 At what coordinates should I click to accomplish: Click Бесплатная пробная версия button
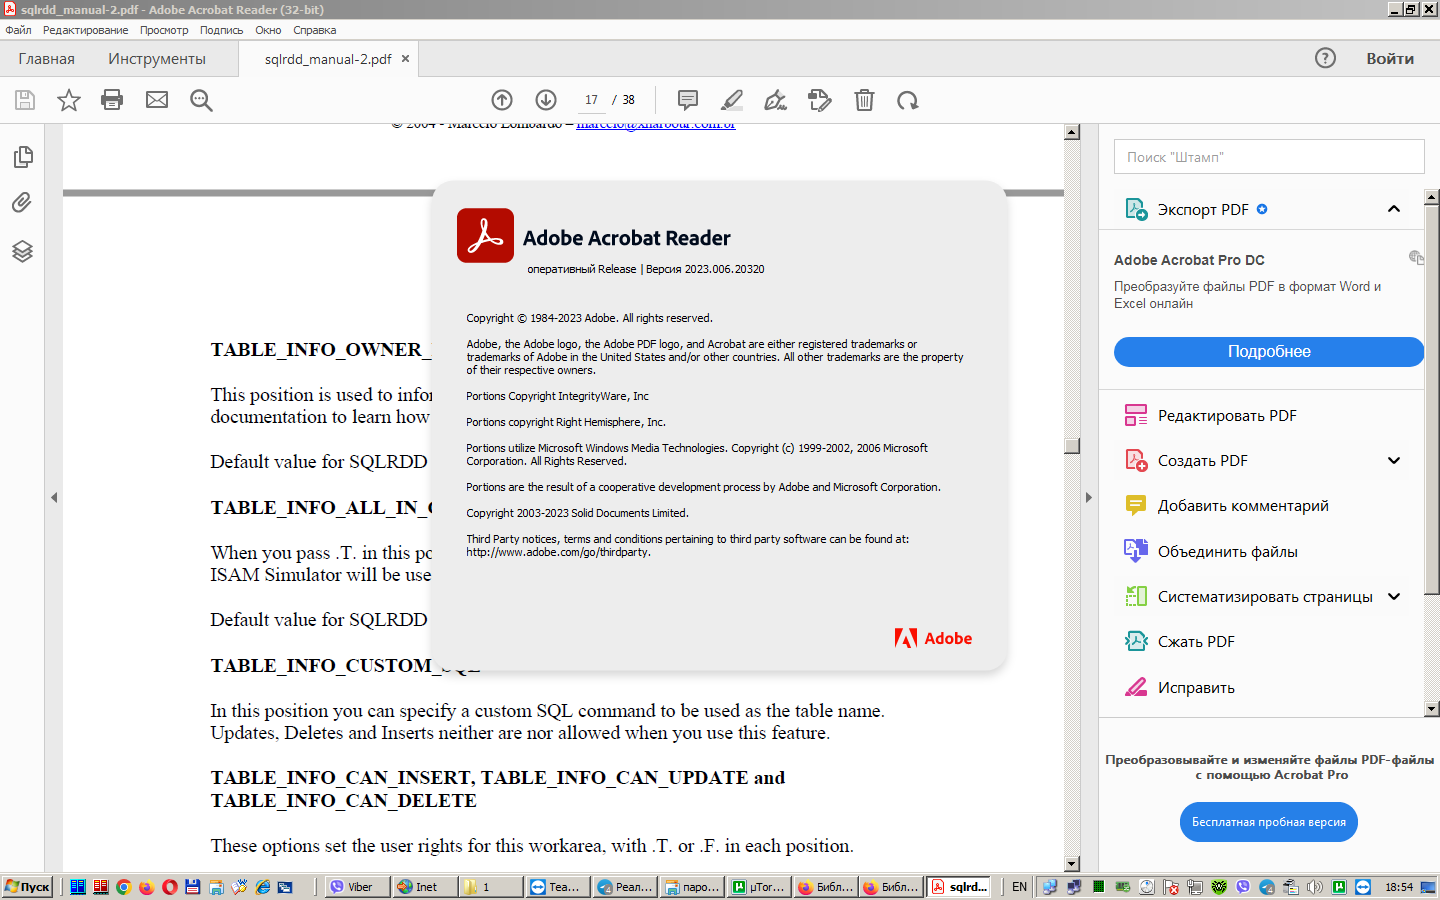(1268, 822)
